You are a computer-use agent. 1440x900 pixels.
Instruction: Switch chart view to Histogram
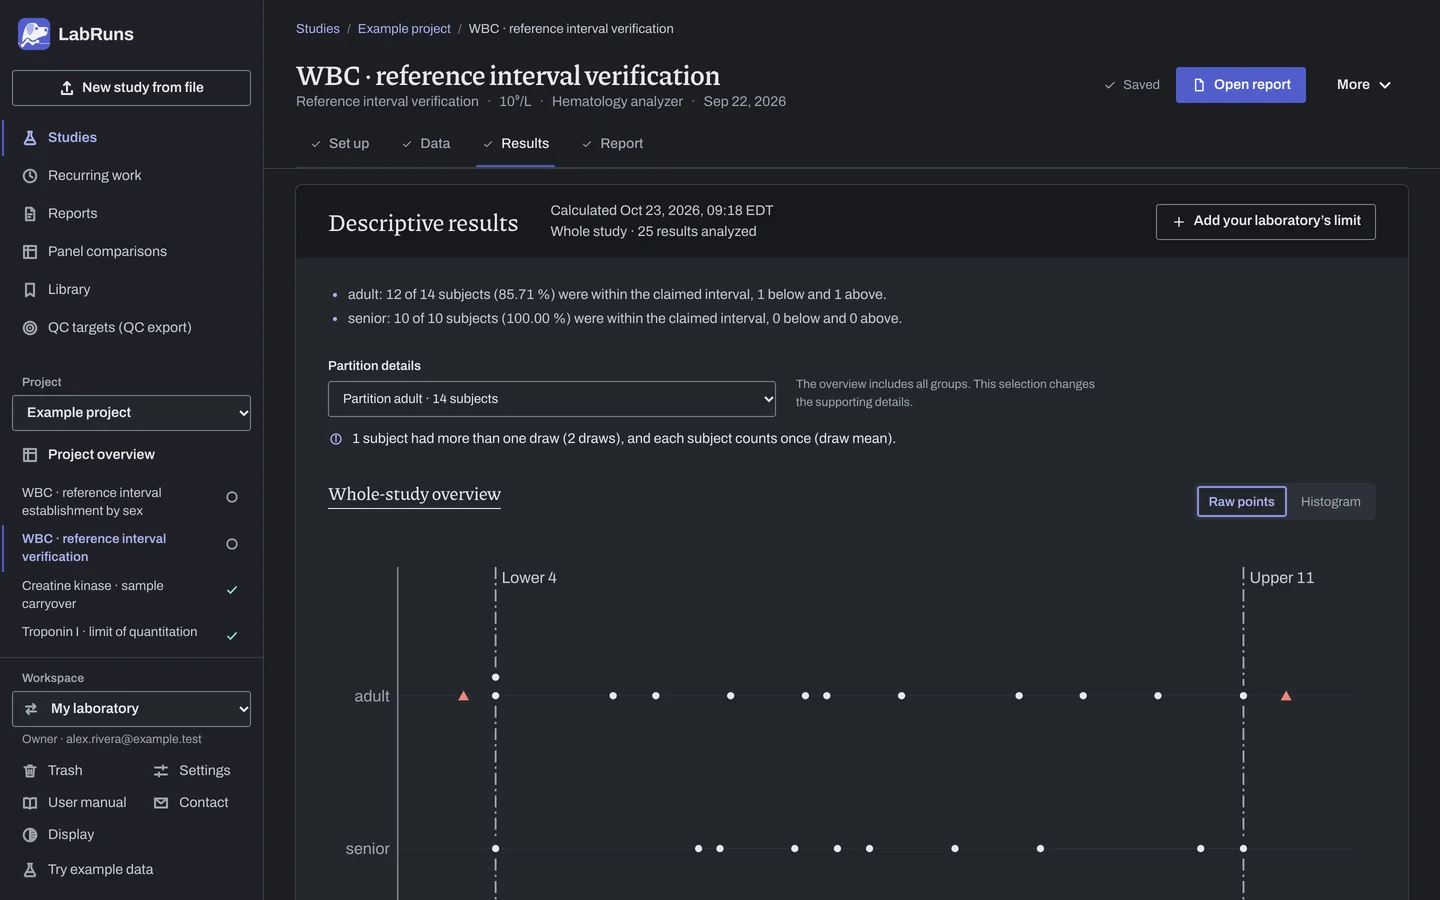pyautogui.click(x=1330, y=502)
